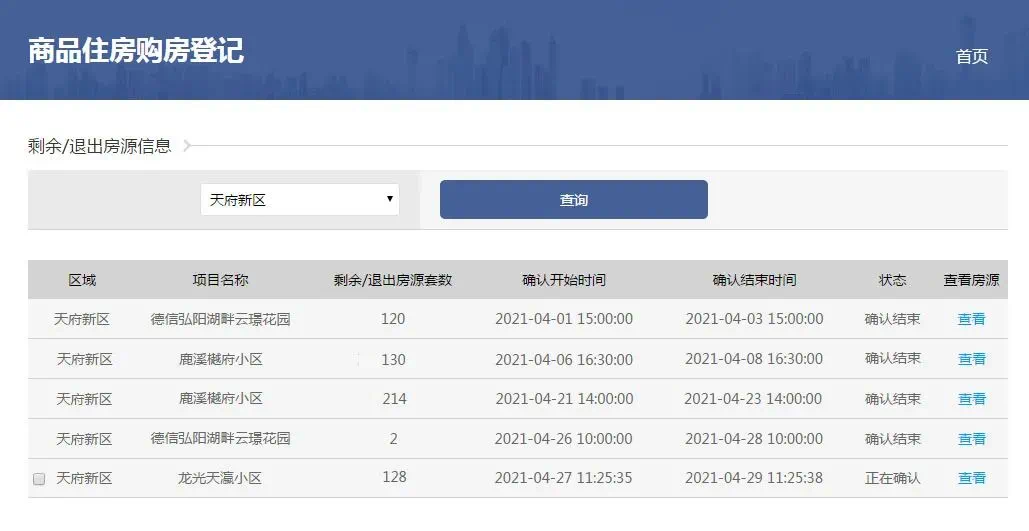Select 鹿溪樾府小区 in the 214 units row
Image resolution: width=1029 pixels, height=531 pixels.
[x=220, y=399]
